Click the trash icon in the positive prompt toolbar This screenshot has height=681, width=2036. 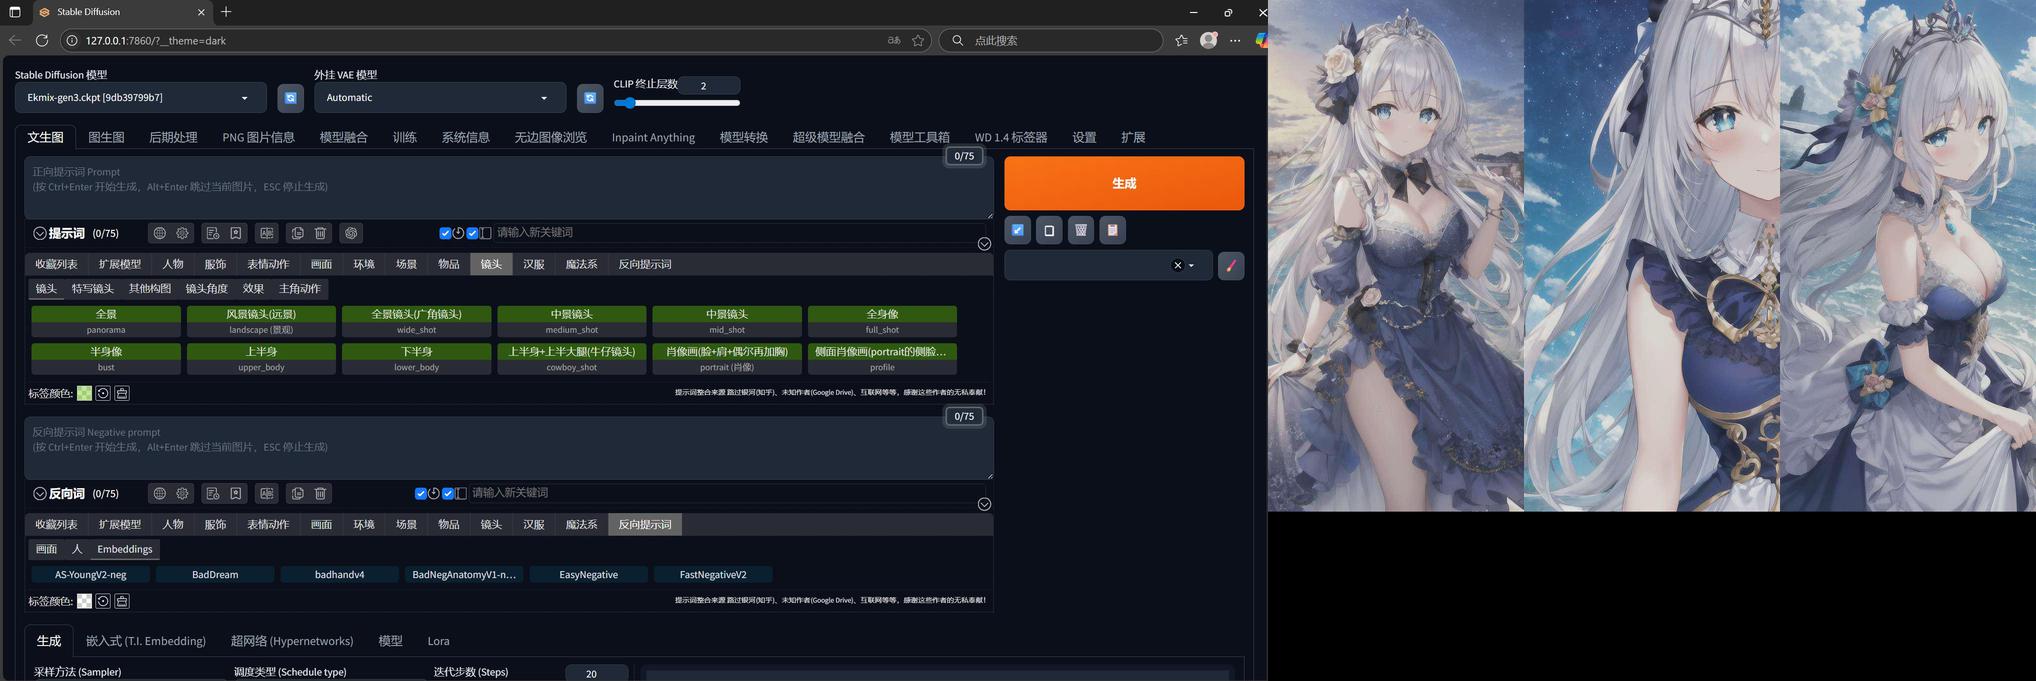coord(321,233)
